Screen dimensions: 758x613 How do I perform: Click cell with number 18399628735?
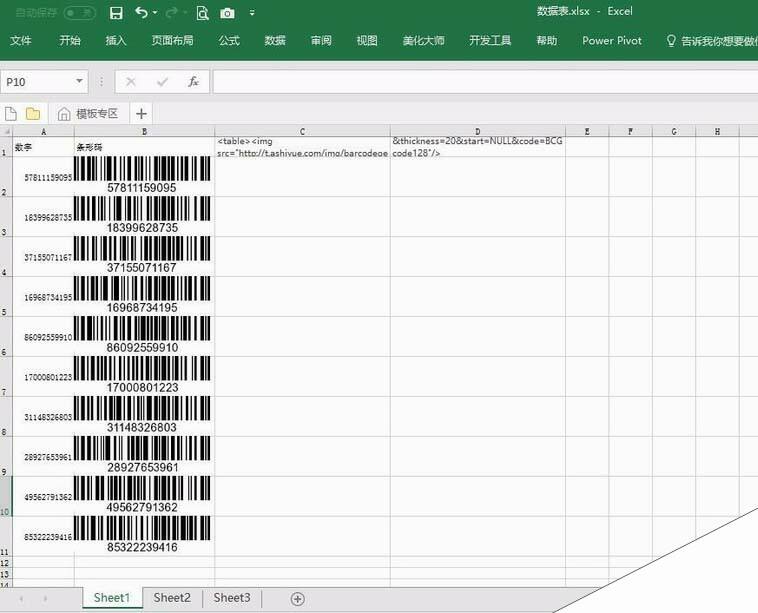[x=44, y=217]
